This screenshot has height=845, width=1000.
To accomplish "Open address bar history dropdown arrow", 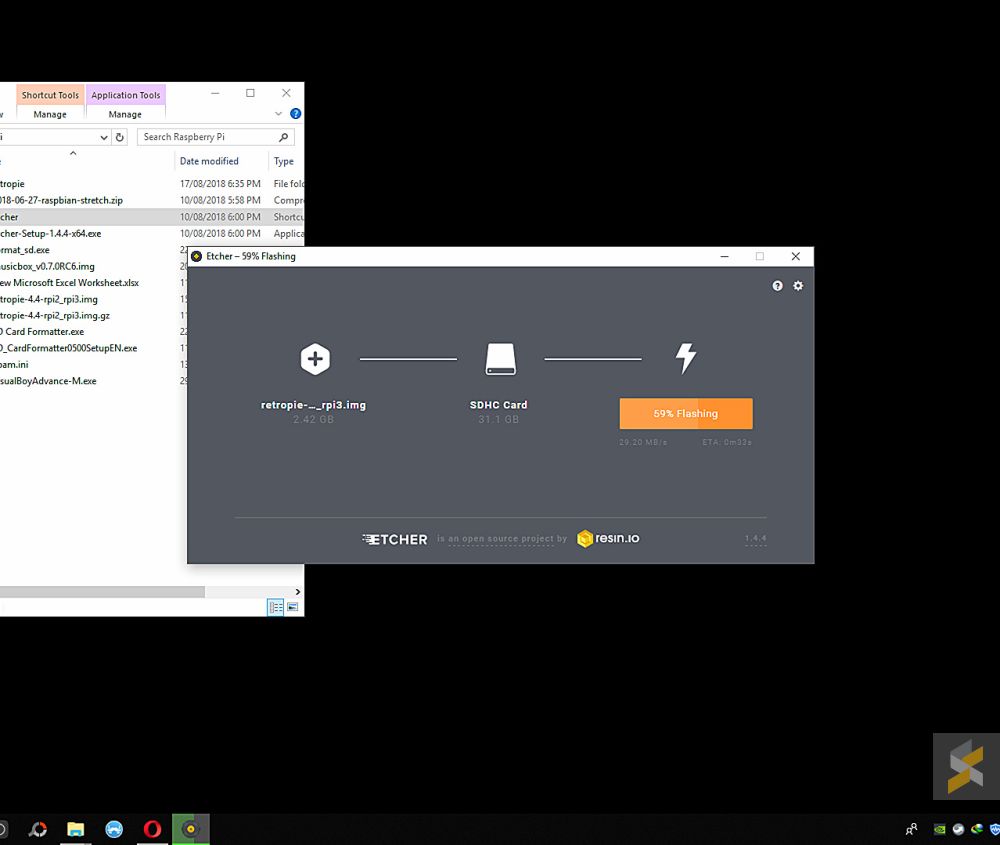I will point(104,137).
